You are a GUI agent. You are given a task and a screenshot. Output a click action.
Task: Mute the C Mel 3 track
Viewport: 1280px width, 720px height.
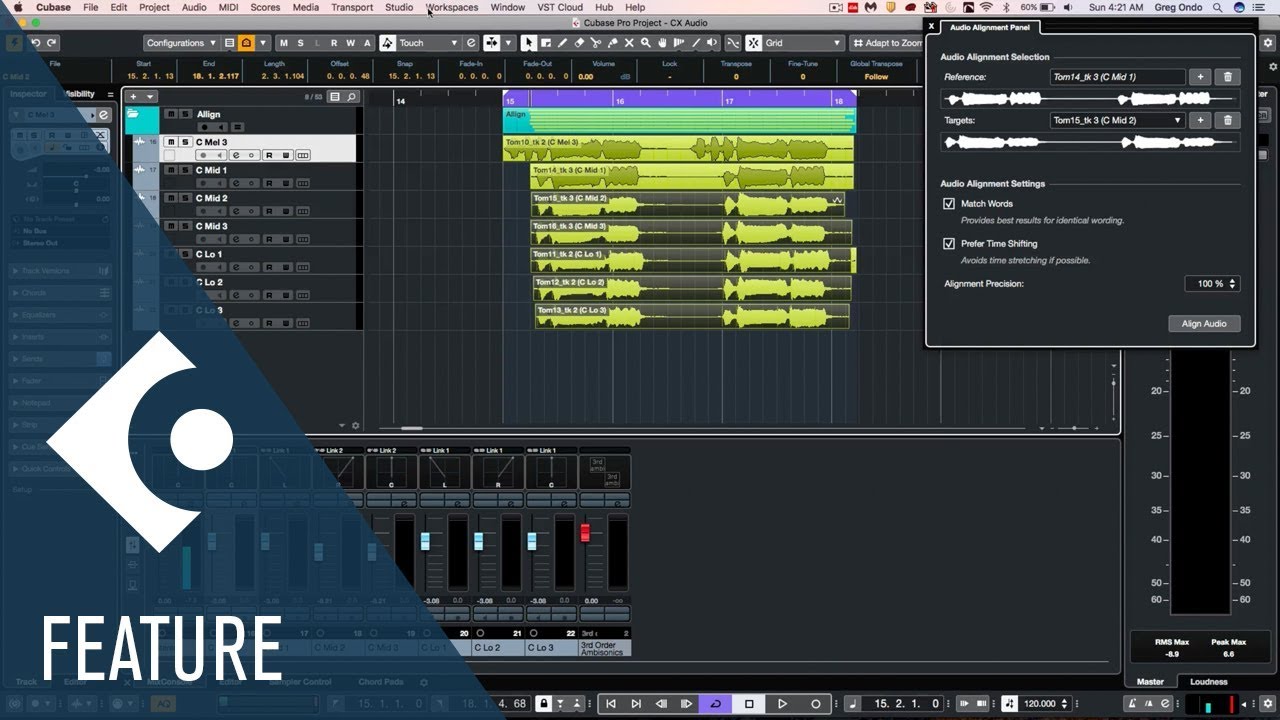pyautogui.click(x=170, y=142)
